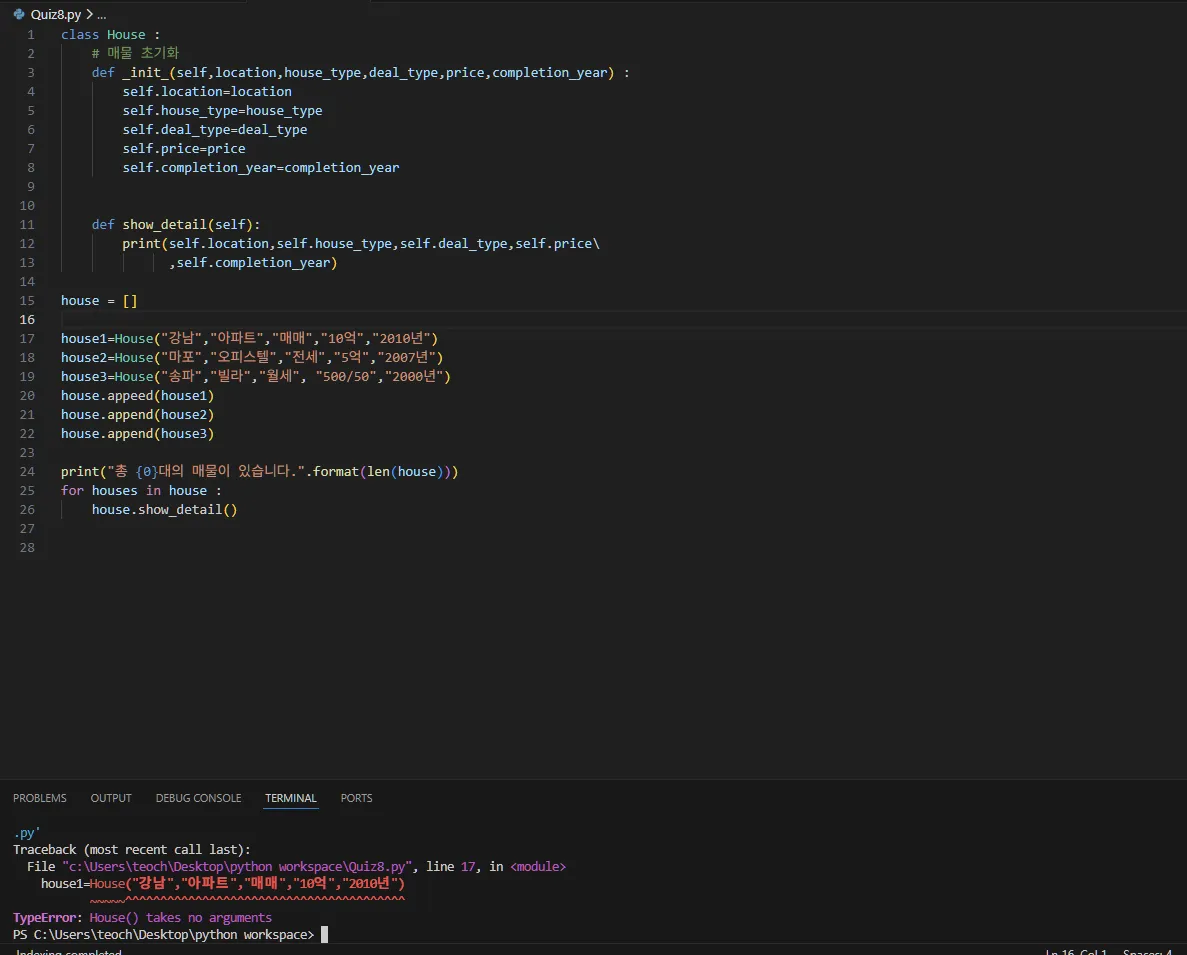Select the TERMINAL panel tab

[290, 798]
